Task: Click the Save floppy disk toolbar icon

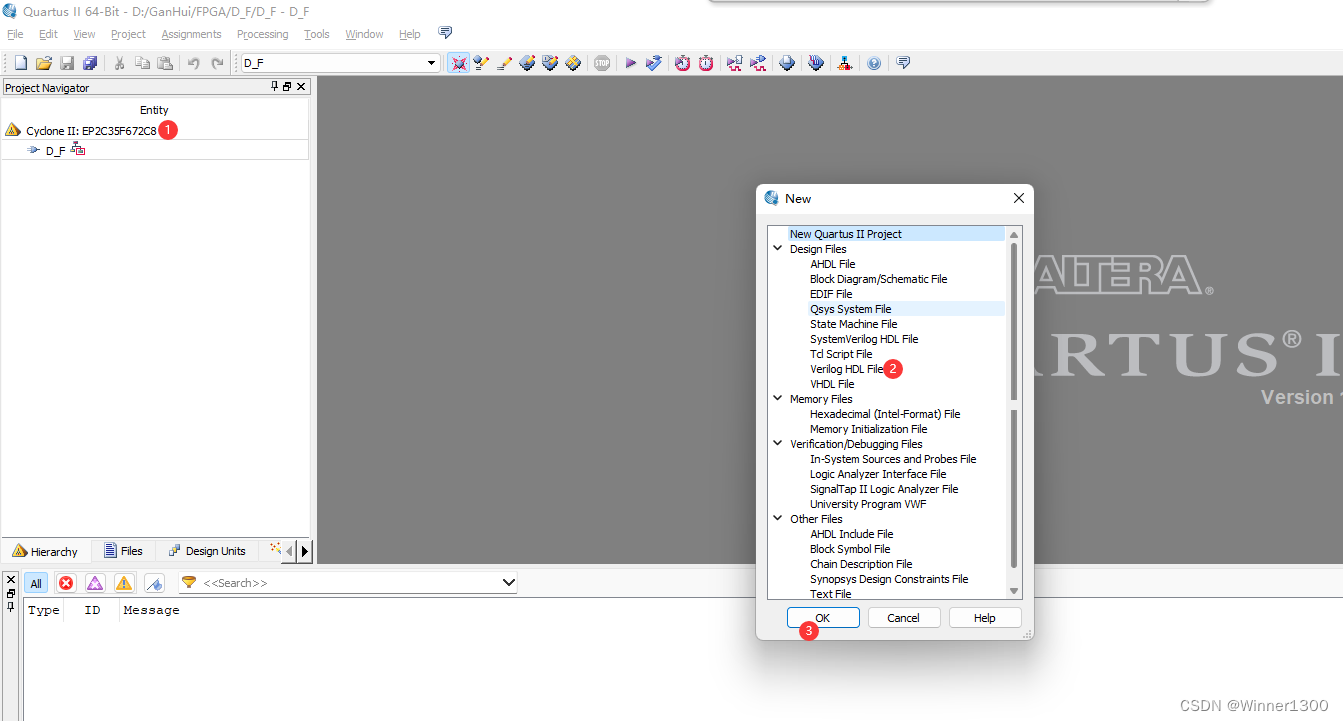Action: coord(67,63)
